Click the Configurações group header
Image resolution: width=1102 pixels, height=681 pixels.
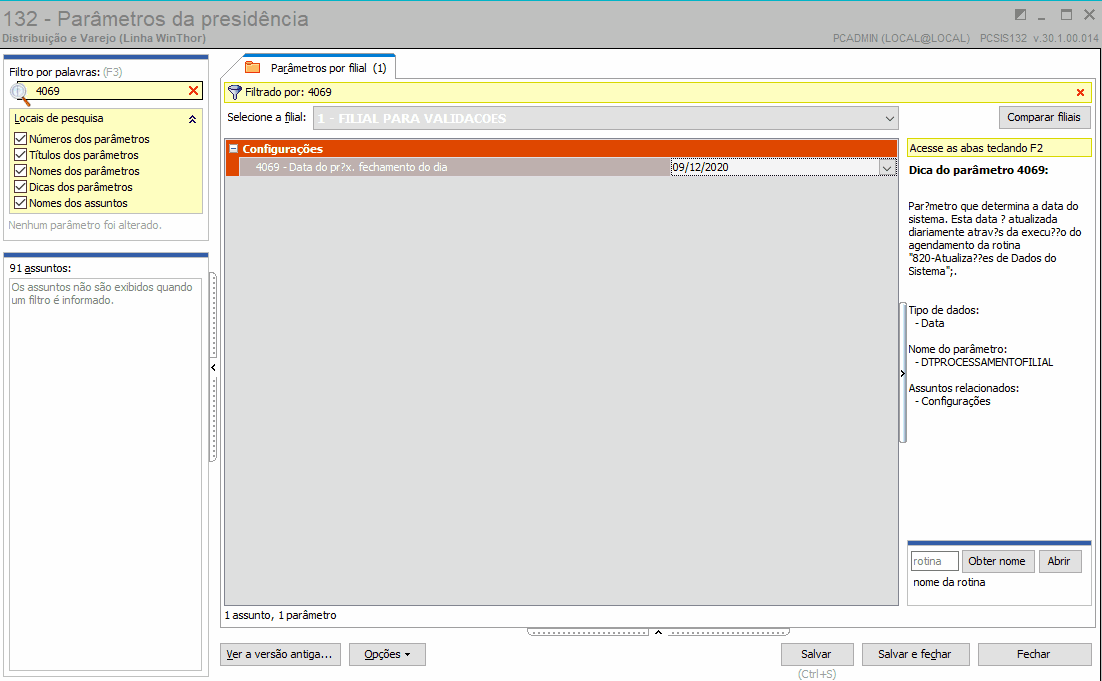point(561,148)
